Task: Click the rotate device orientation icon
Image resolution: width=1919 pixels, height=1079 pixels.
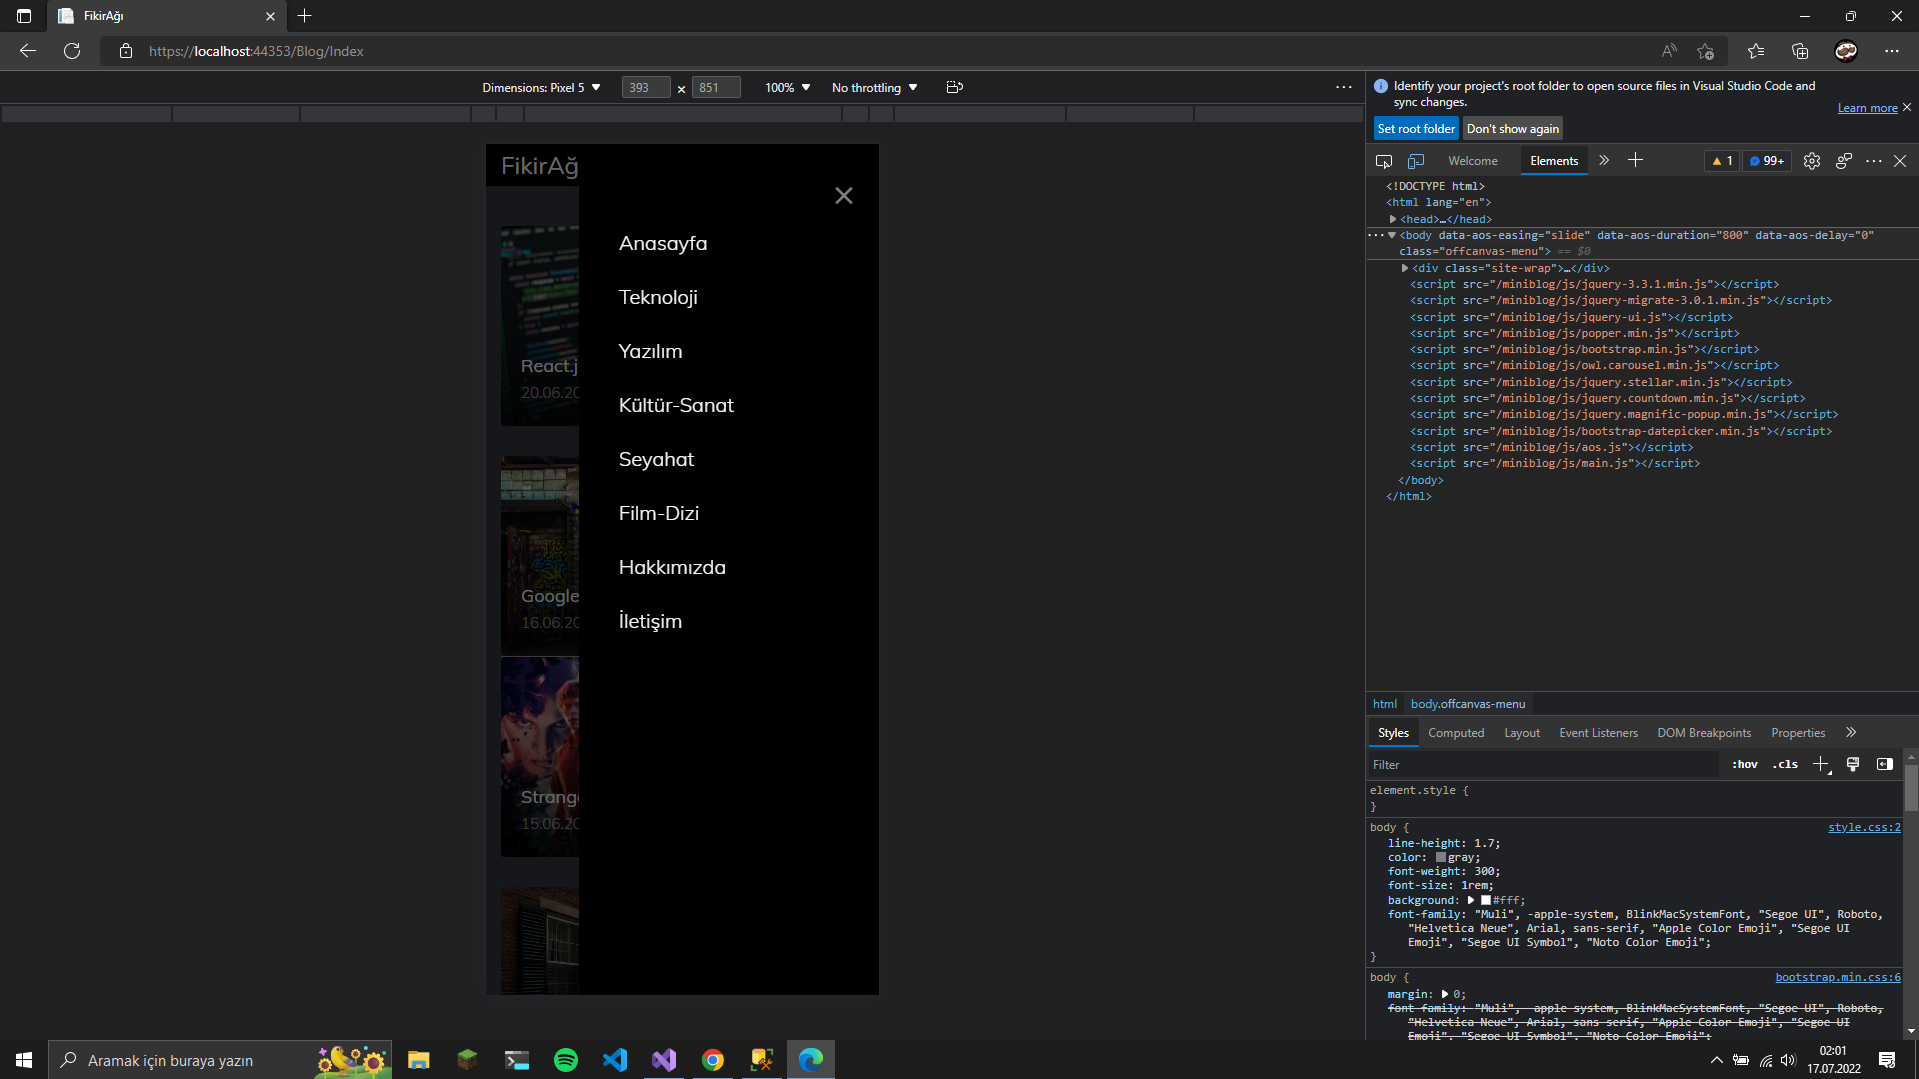Action: coord(955,88)
